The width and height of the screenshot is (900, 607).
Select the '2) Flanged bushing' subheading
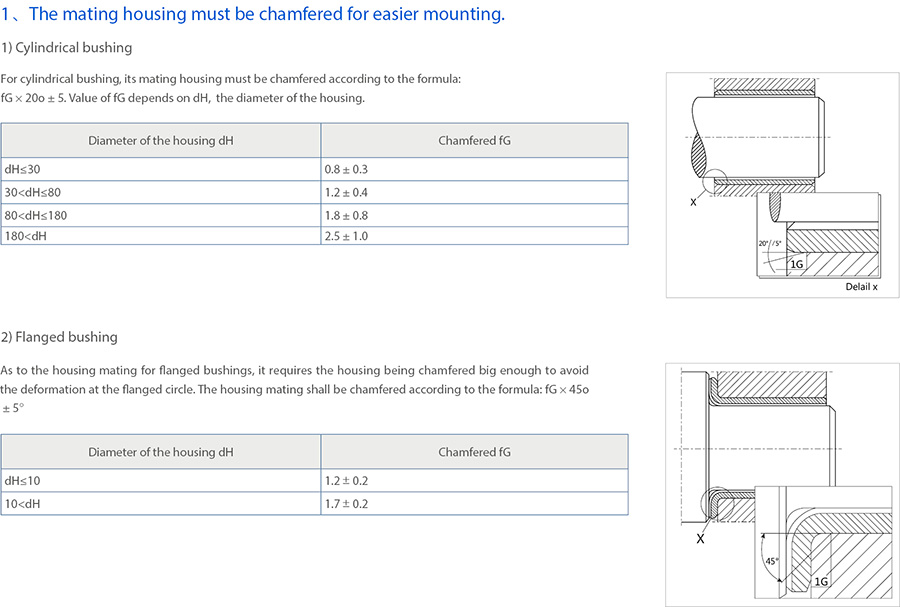59,337
